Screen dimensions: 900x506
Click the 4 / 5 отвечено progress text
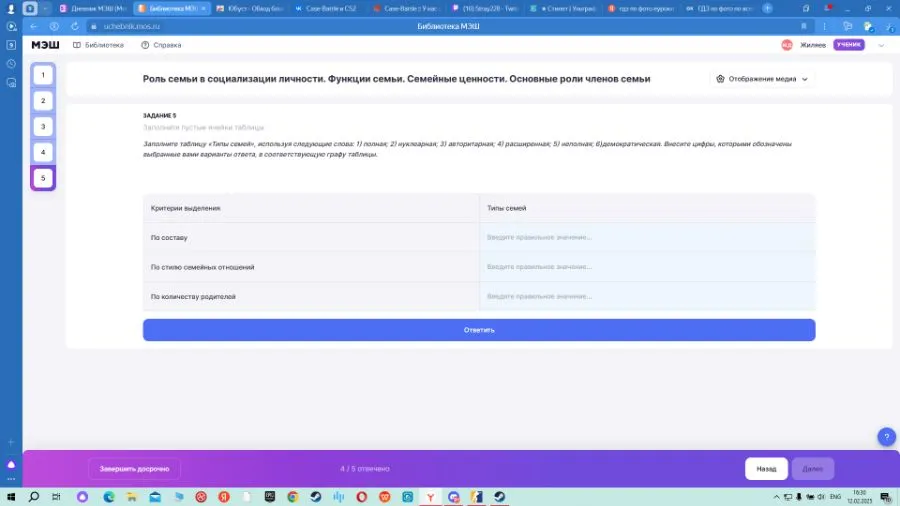tap(364, 469)
